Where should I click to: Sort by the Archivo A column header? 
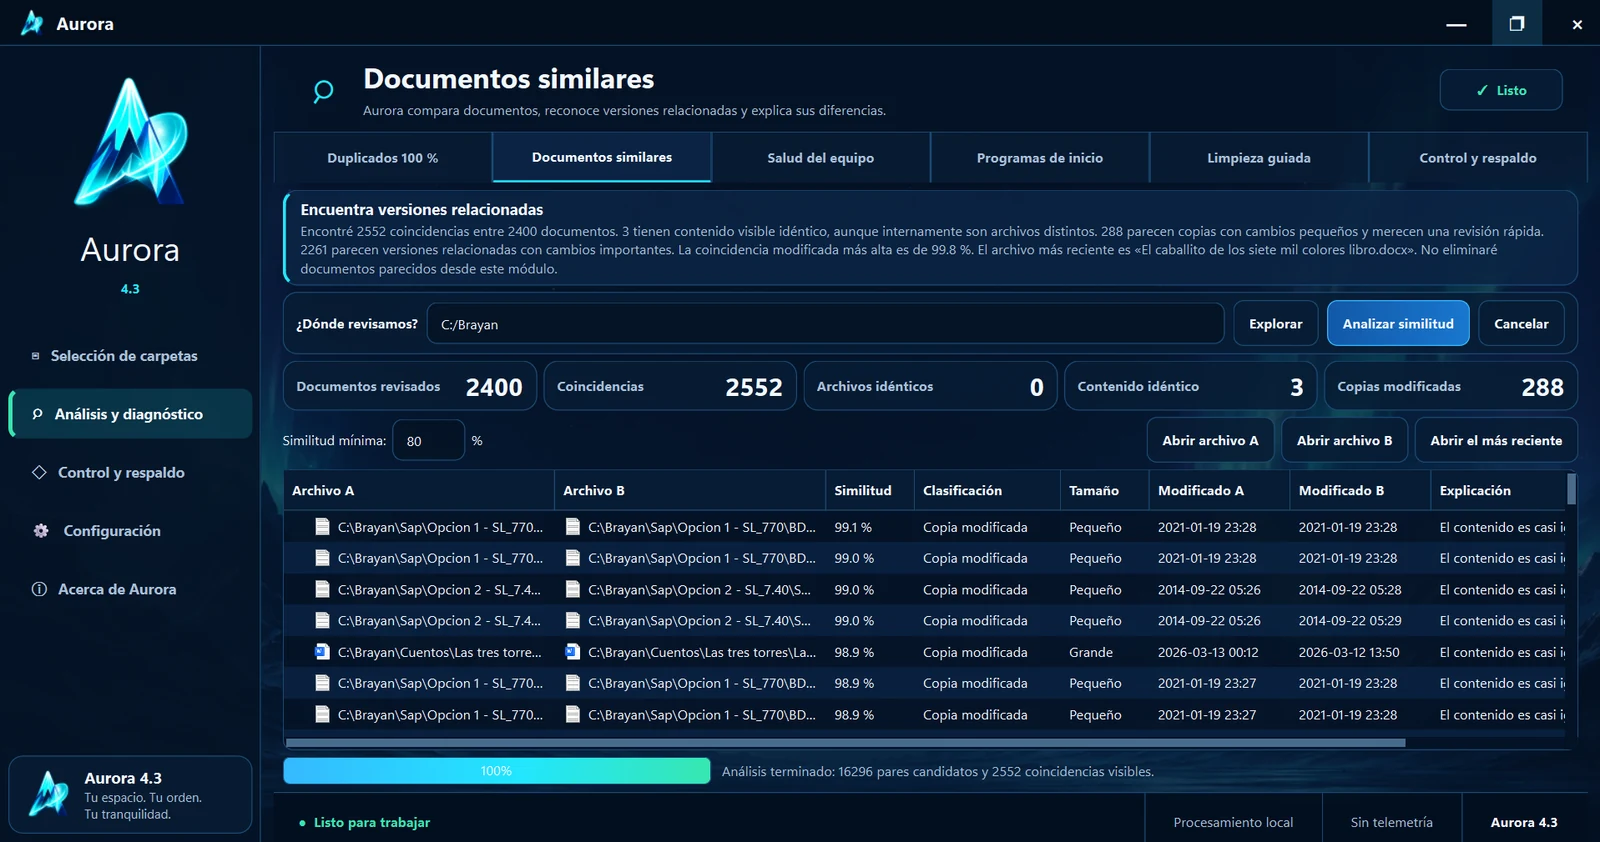tap(419, 491)
